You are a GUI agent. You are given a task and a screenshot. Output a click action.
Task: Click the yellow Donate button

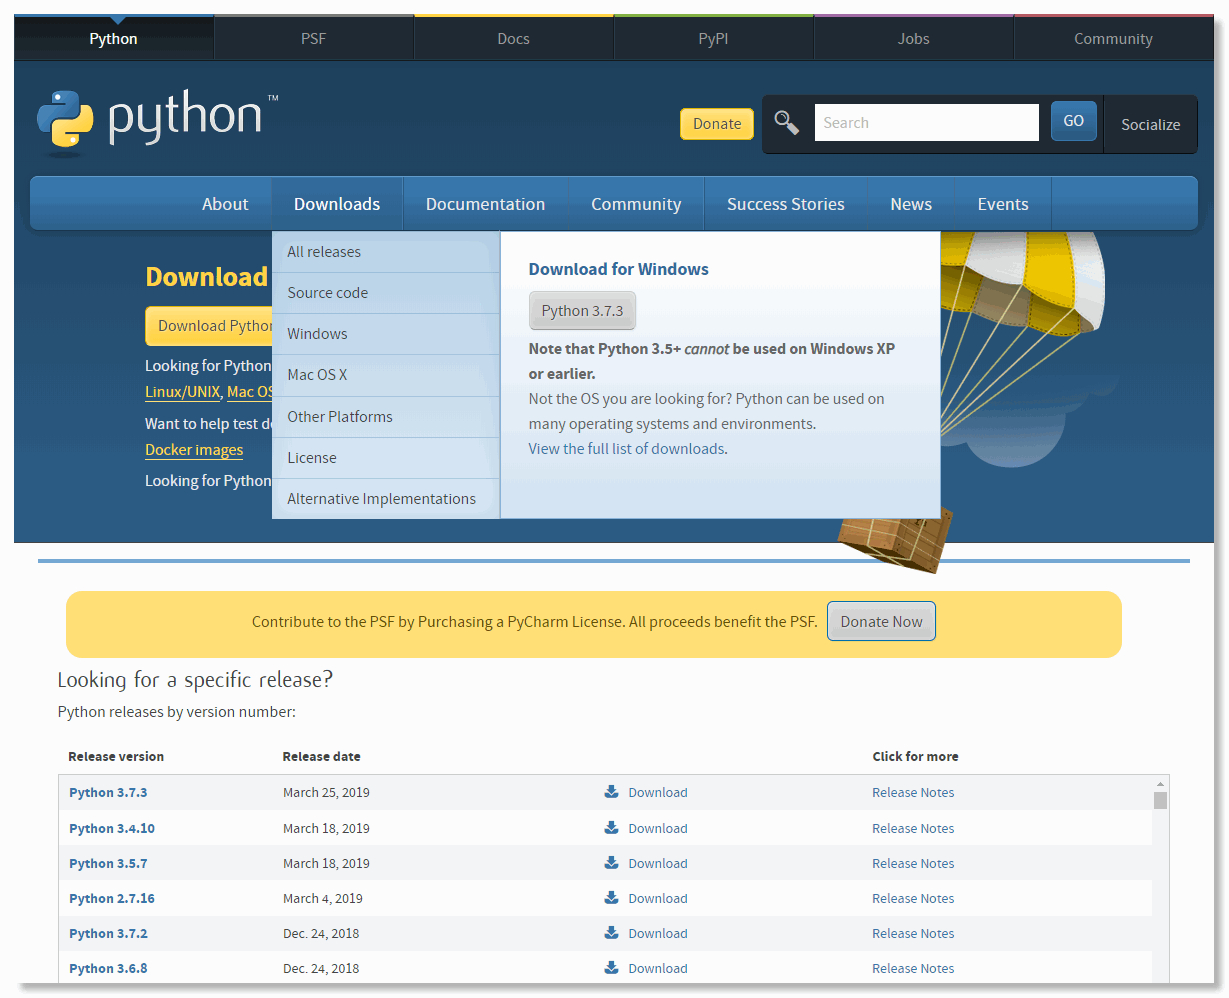[x=717, y=124]
